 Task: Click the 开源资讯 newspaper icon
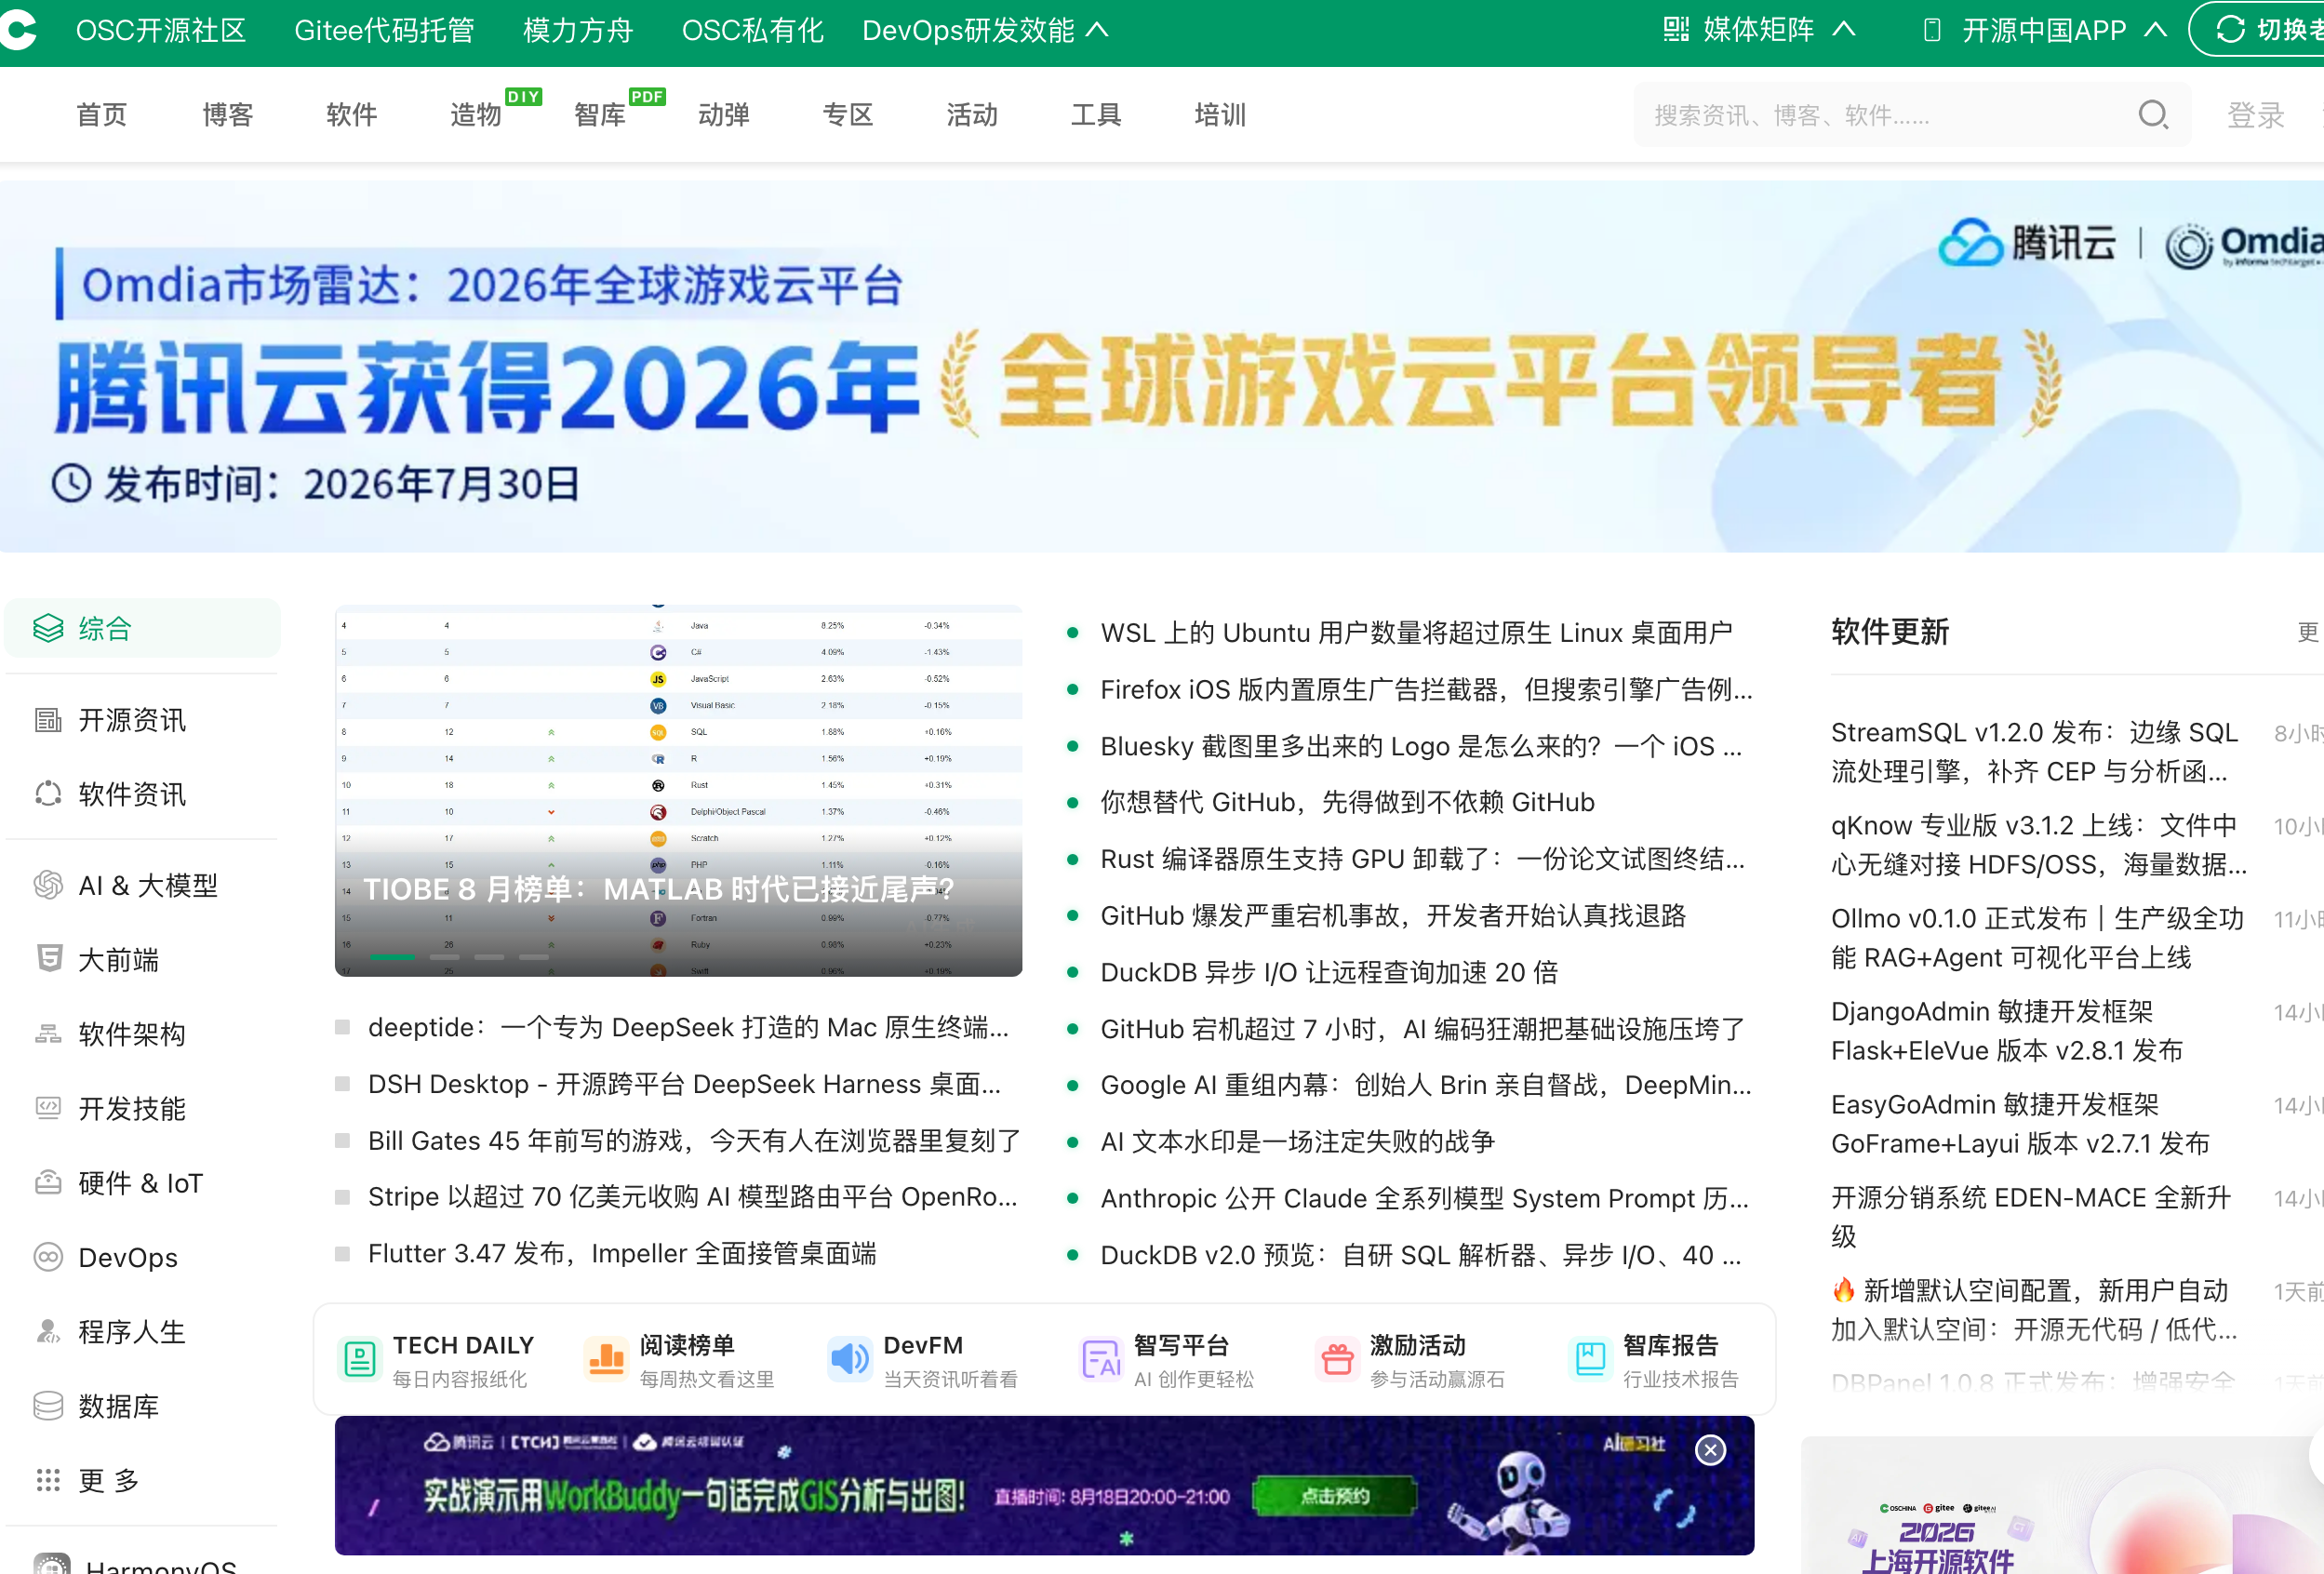coord(48,720)
